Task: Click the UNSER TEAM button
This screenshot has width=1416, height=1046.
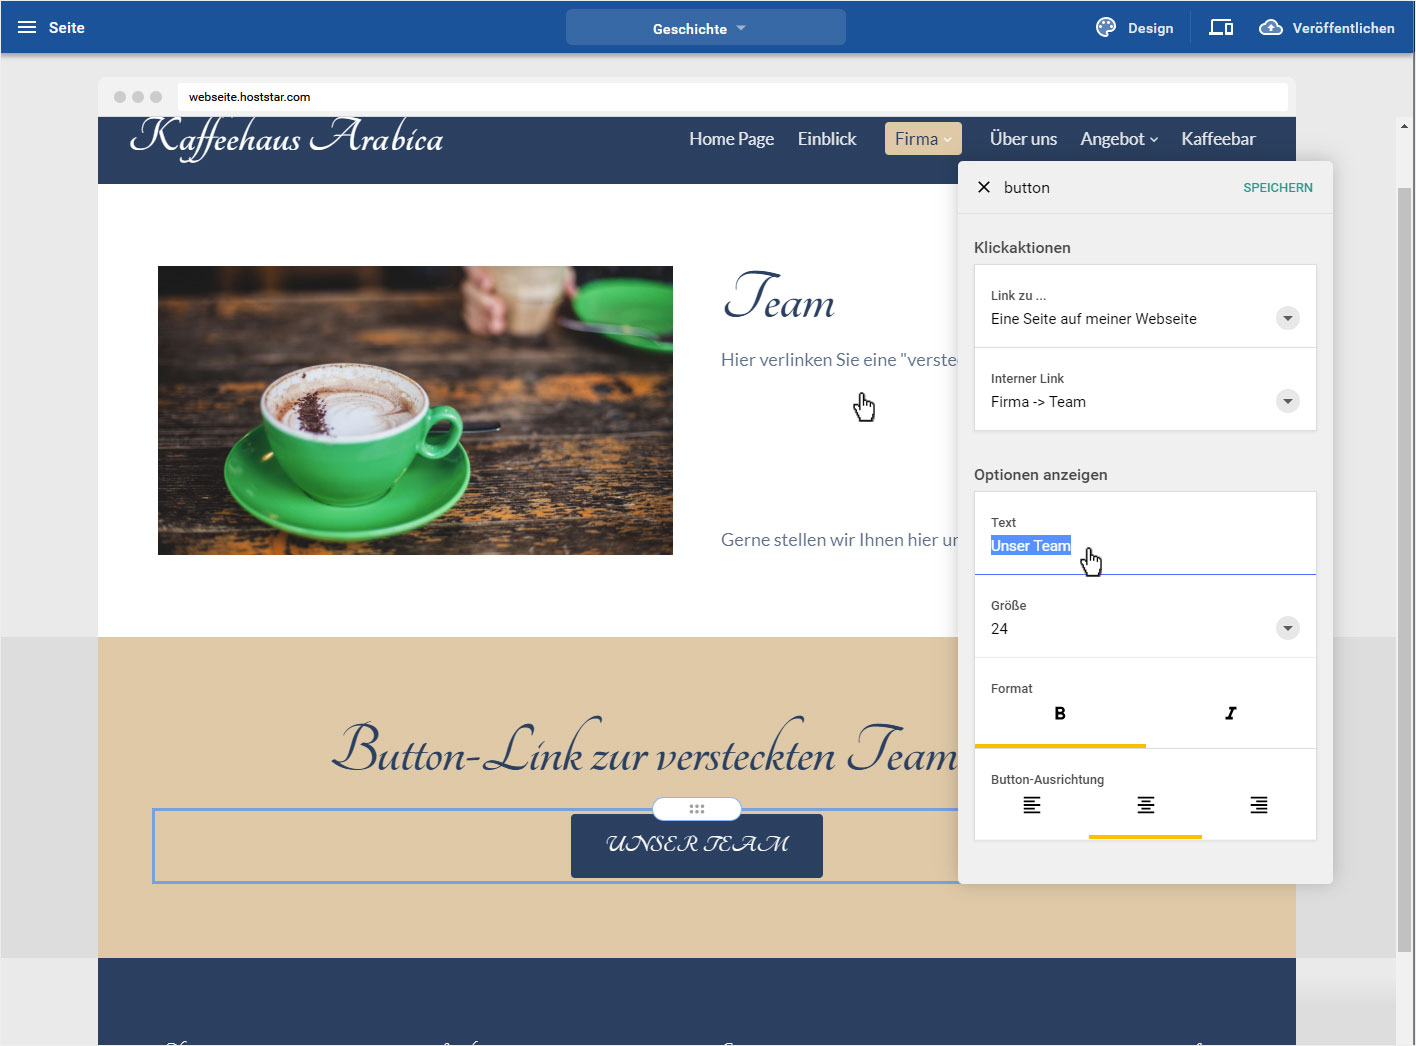Action: point(697,846)
